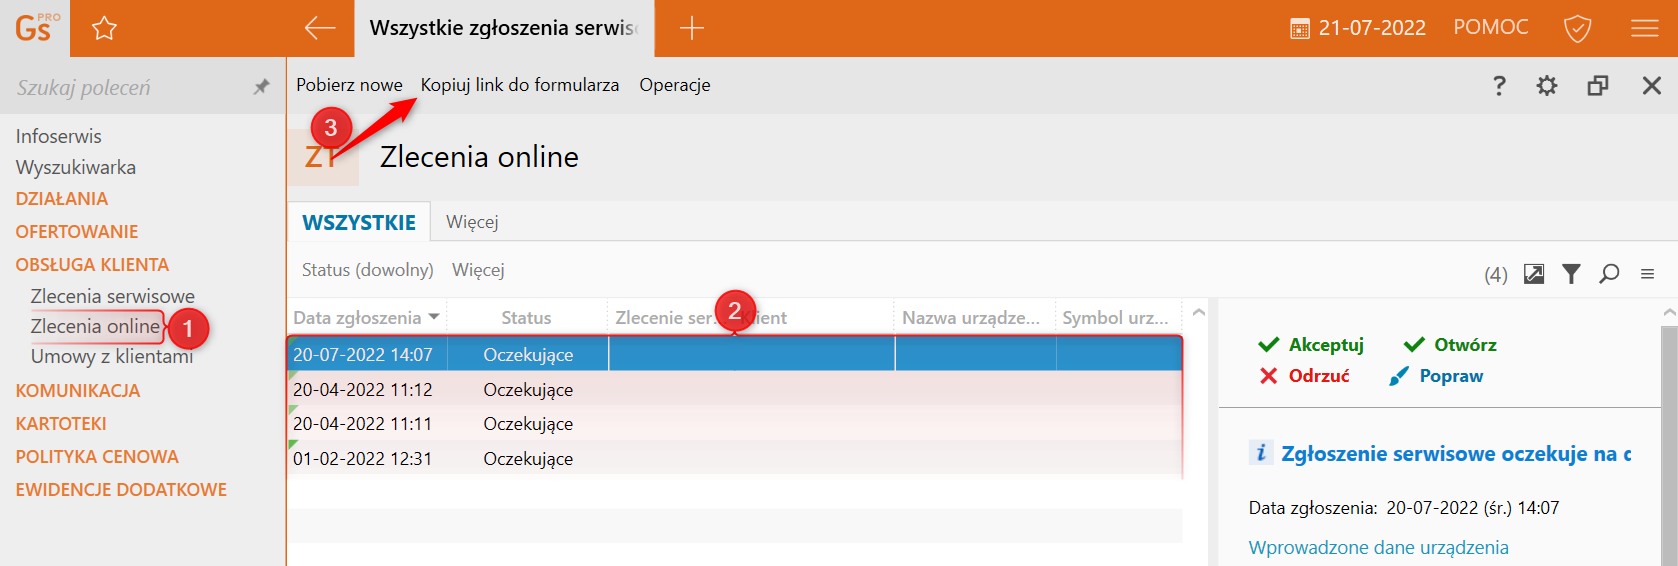The width and height of the screenshot is (1678, 566).
Task: Search the list with magnifier icon
Action: [x=1609, y=274]
